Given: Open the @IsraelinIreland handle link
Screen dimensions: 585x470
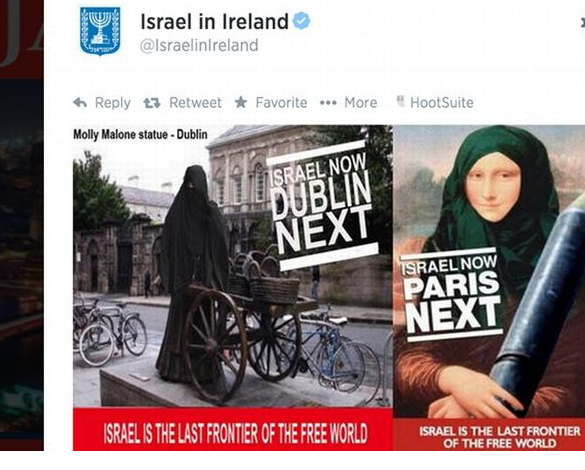Looking at the screenshot, I should pos(199,46).
